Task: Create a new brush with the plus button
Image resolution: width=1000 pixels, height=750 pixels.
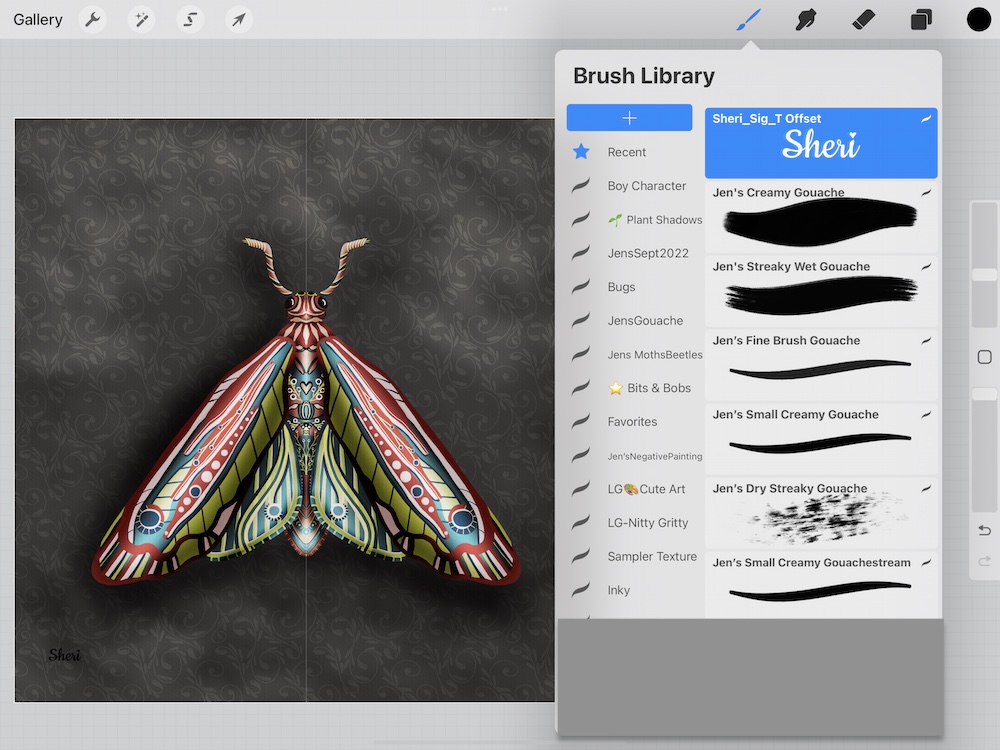Action: click(x=629, y=117)
